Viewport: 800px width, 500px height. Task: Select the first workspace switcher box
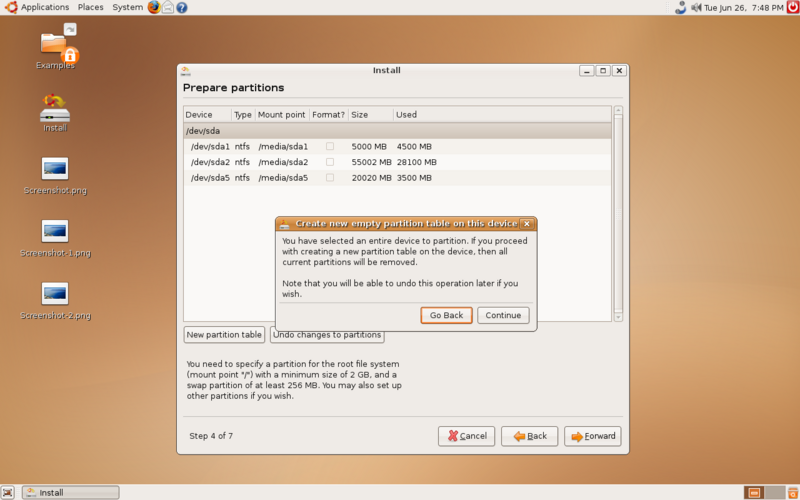tap(754, 492)
